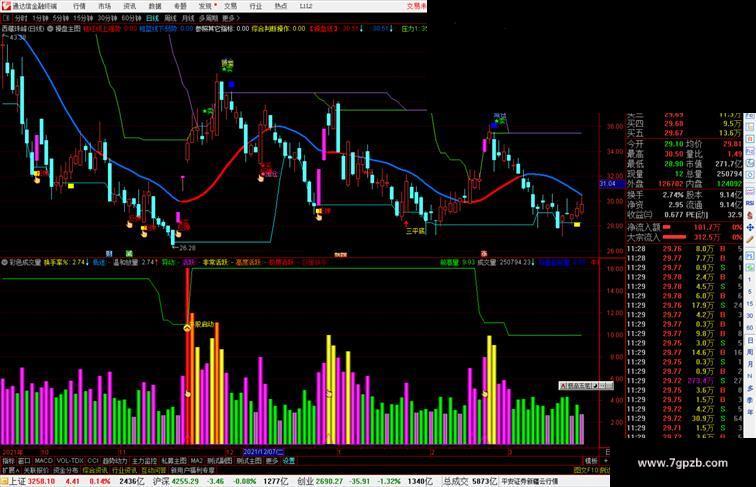This screenshot has height=487, width=756.
Task: Switch to the 60分钟 period tab
Action: coord(131,18)
